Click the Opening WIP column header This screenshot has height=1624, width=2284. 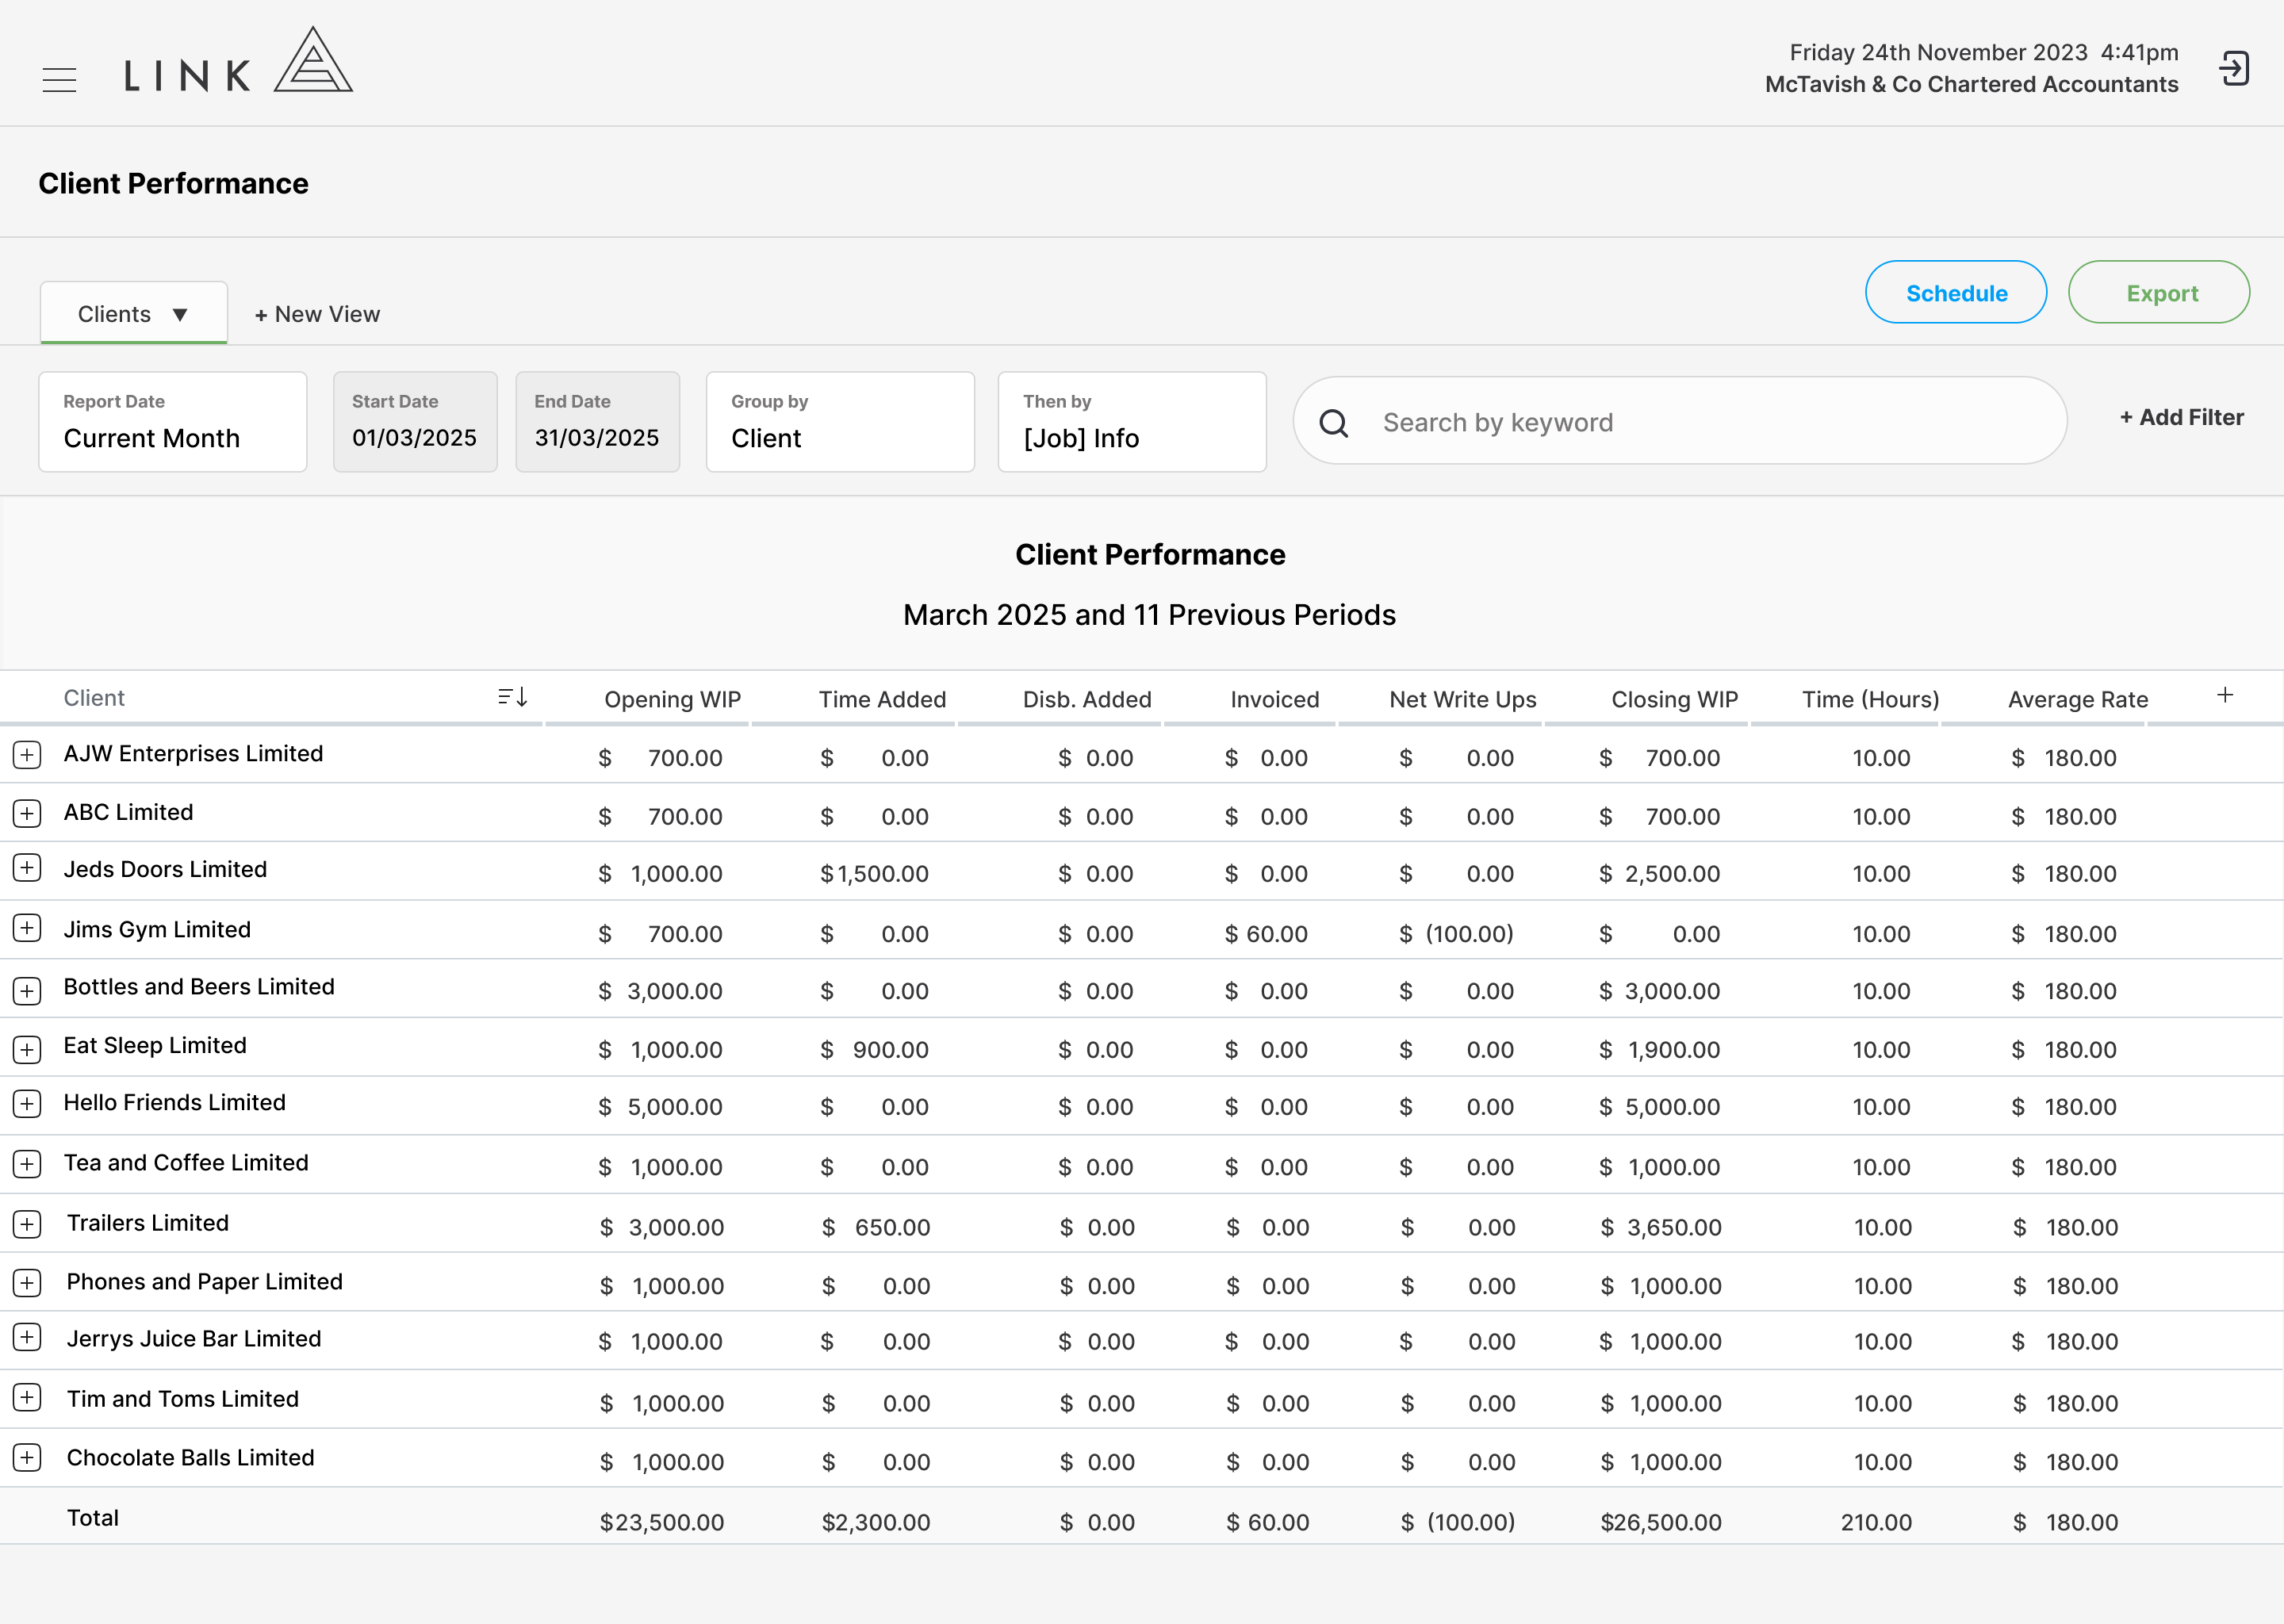672,700
